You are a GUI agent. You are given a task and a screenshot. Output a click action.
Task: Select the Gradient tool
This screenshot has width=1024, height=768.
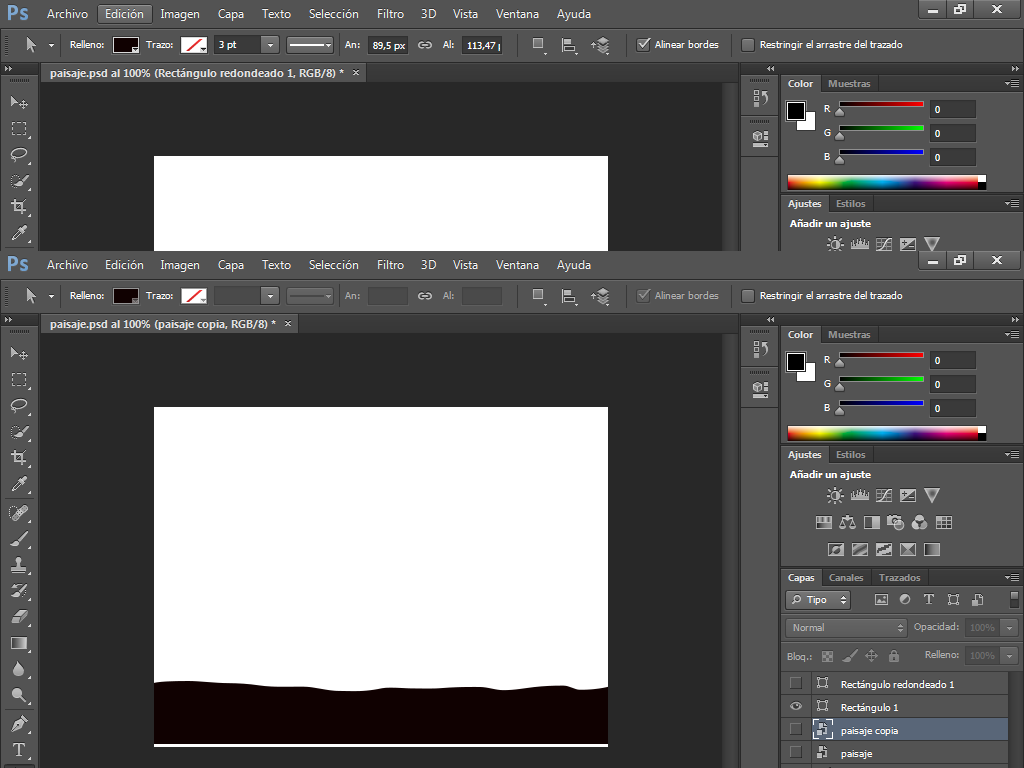[x=19, y=643]
